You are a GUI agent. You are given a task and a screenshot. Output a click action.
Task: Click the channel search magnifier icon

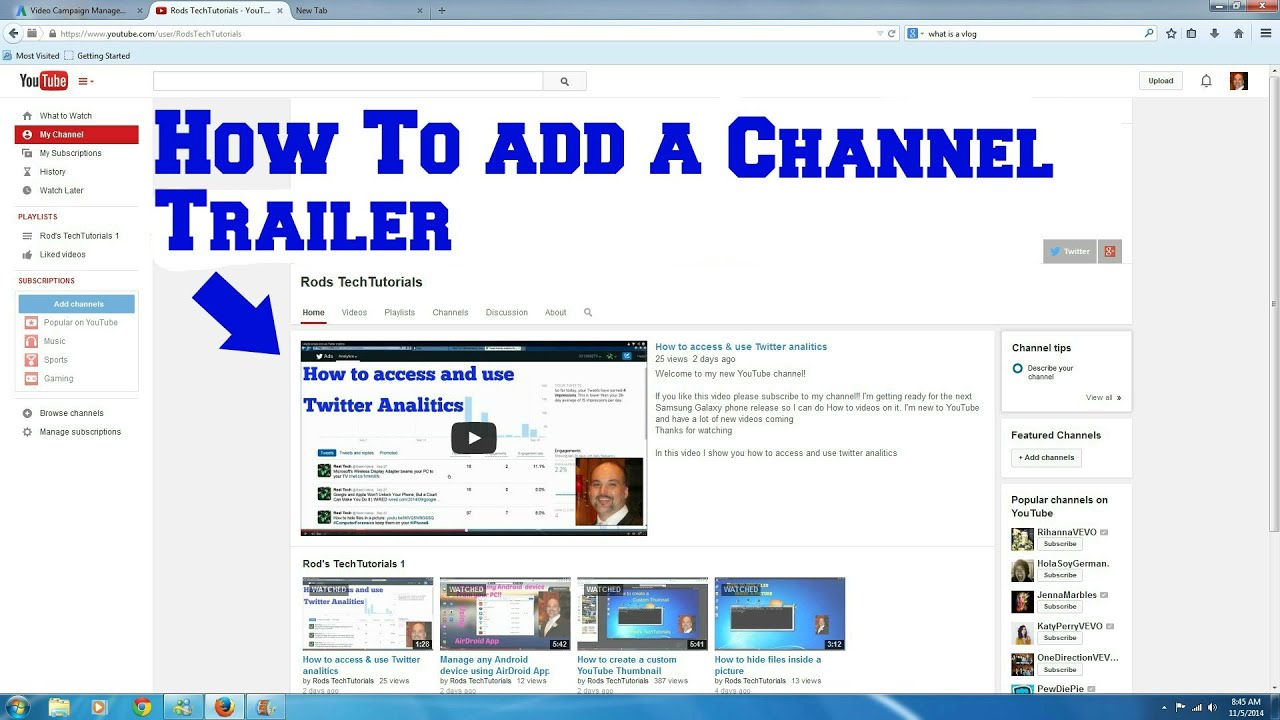click(x=588, y=312)
